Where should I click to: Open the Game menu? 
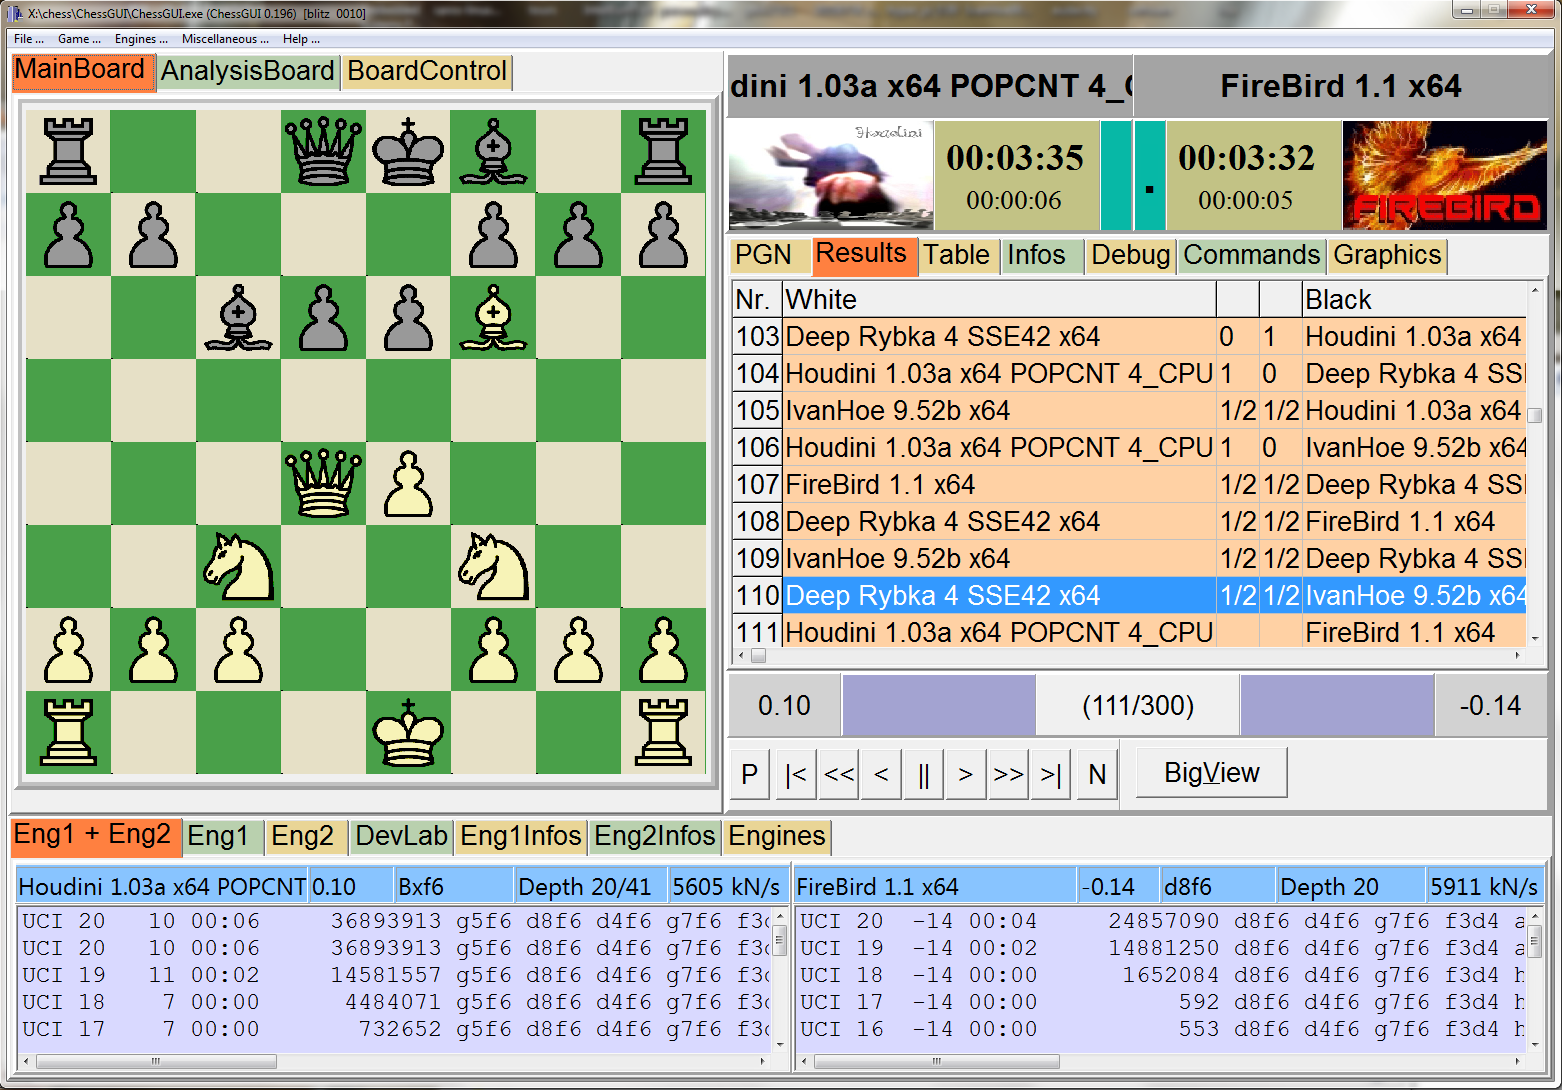coord(79,39)
